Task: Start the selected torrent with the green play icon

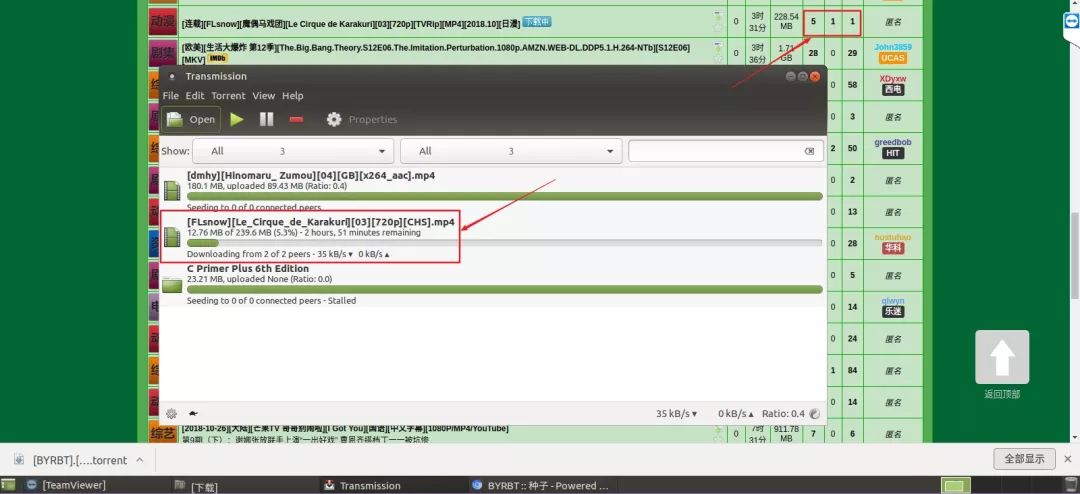Action: click(237, 119)
